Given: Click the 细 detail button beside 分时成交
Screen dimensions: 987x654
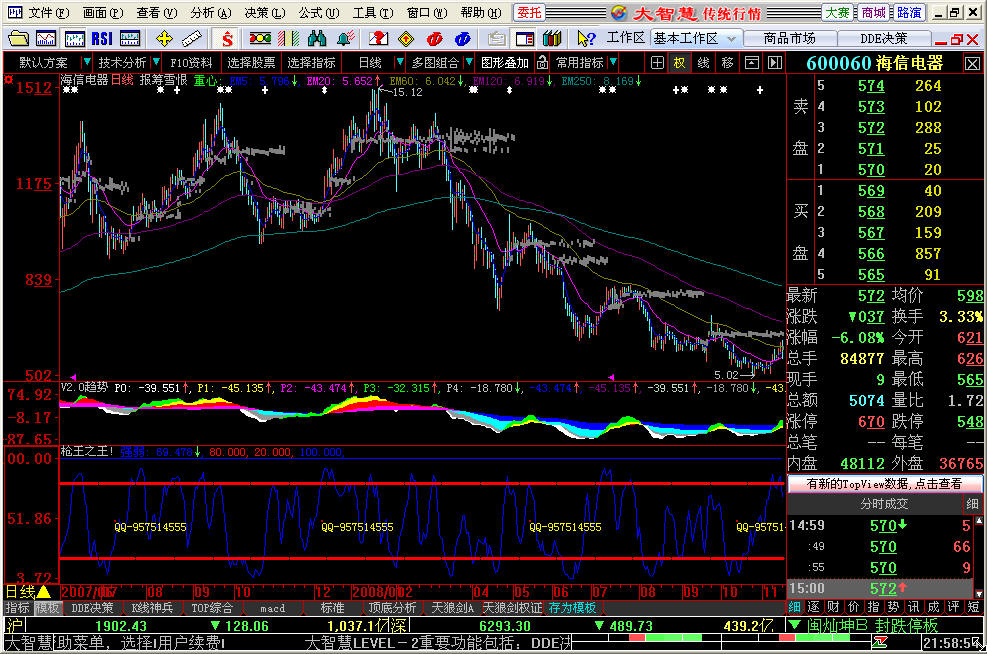Looking at the screenshot, I should coord(973,504).
